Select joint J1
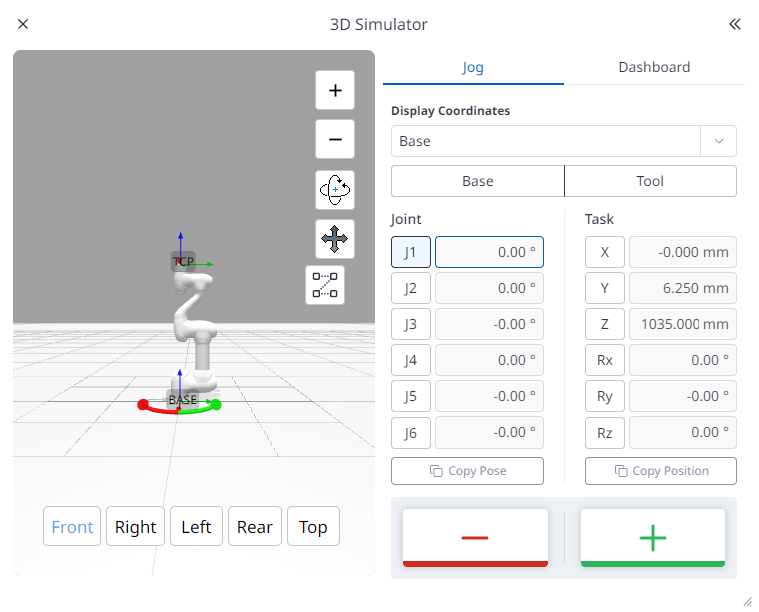Image resolution: width=759 pixels, height=612 pixels. click(x=410, y=252)
